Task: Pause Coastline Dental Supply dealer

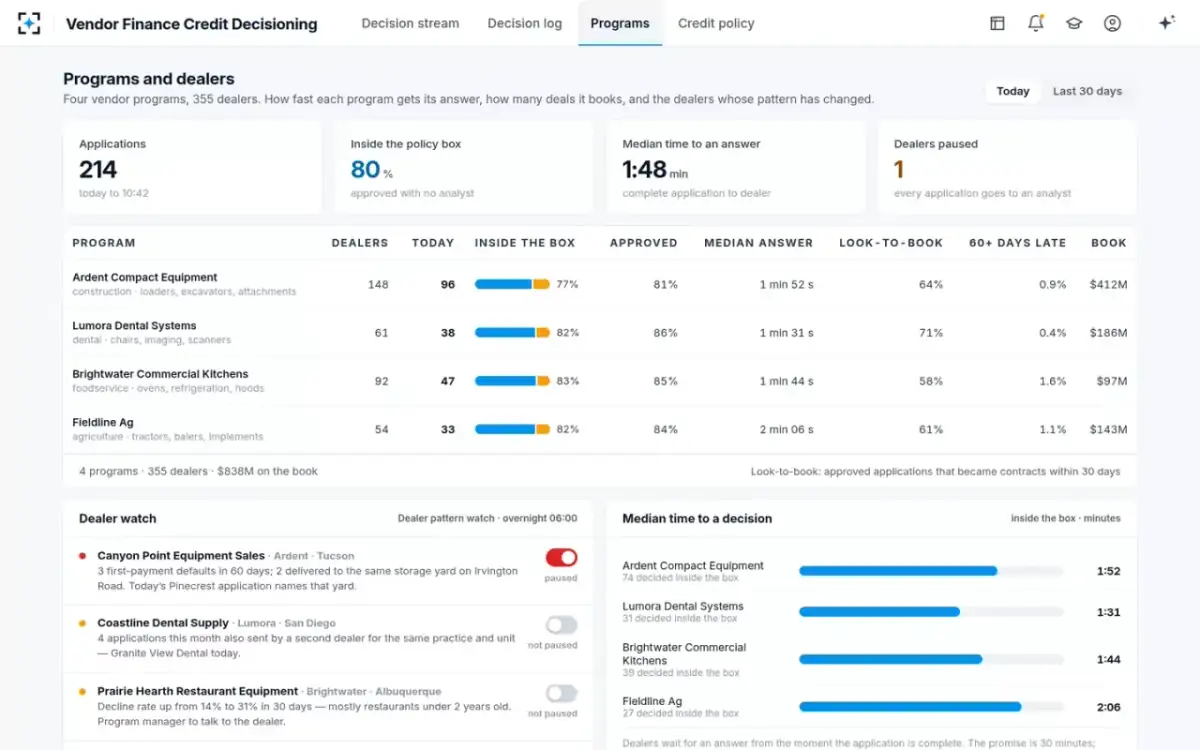Action: point(561,625)
